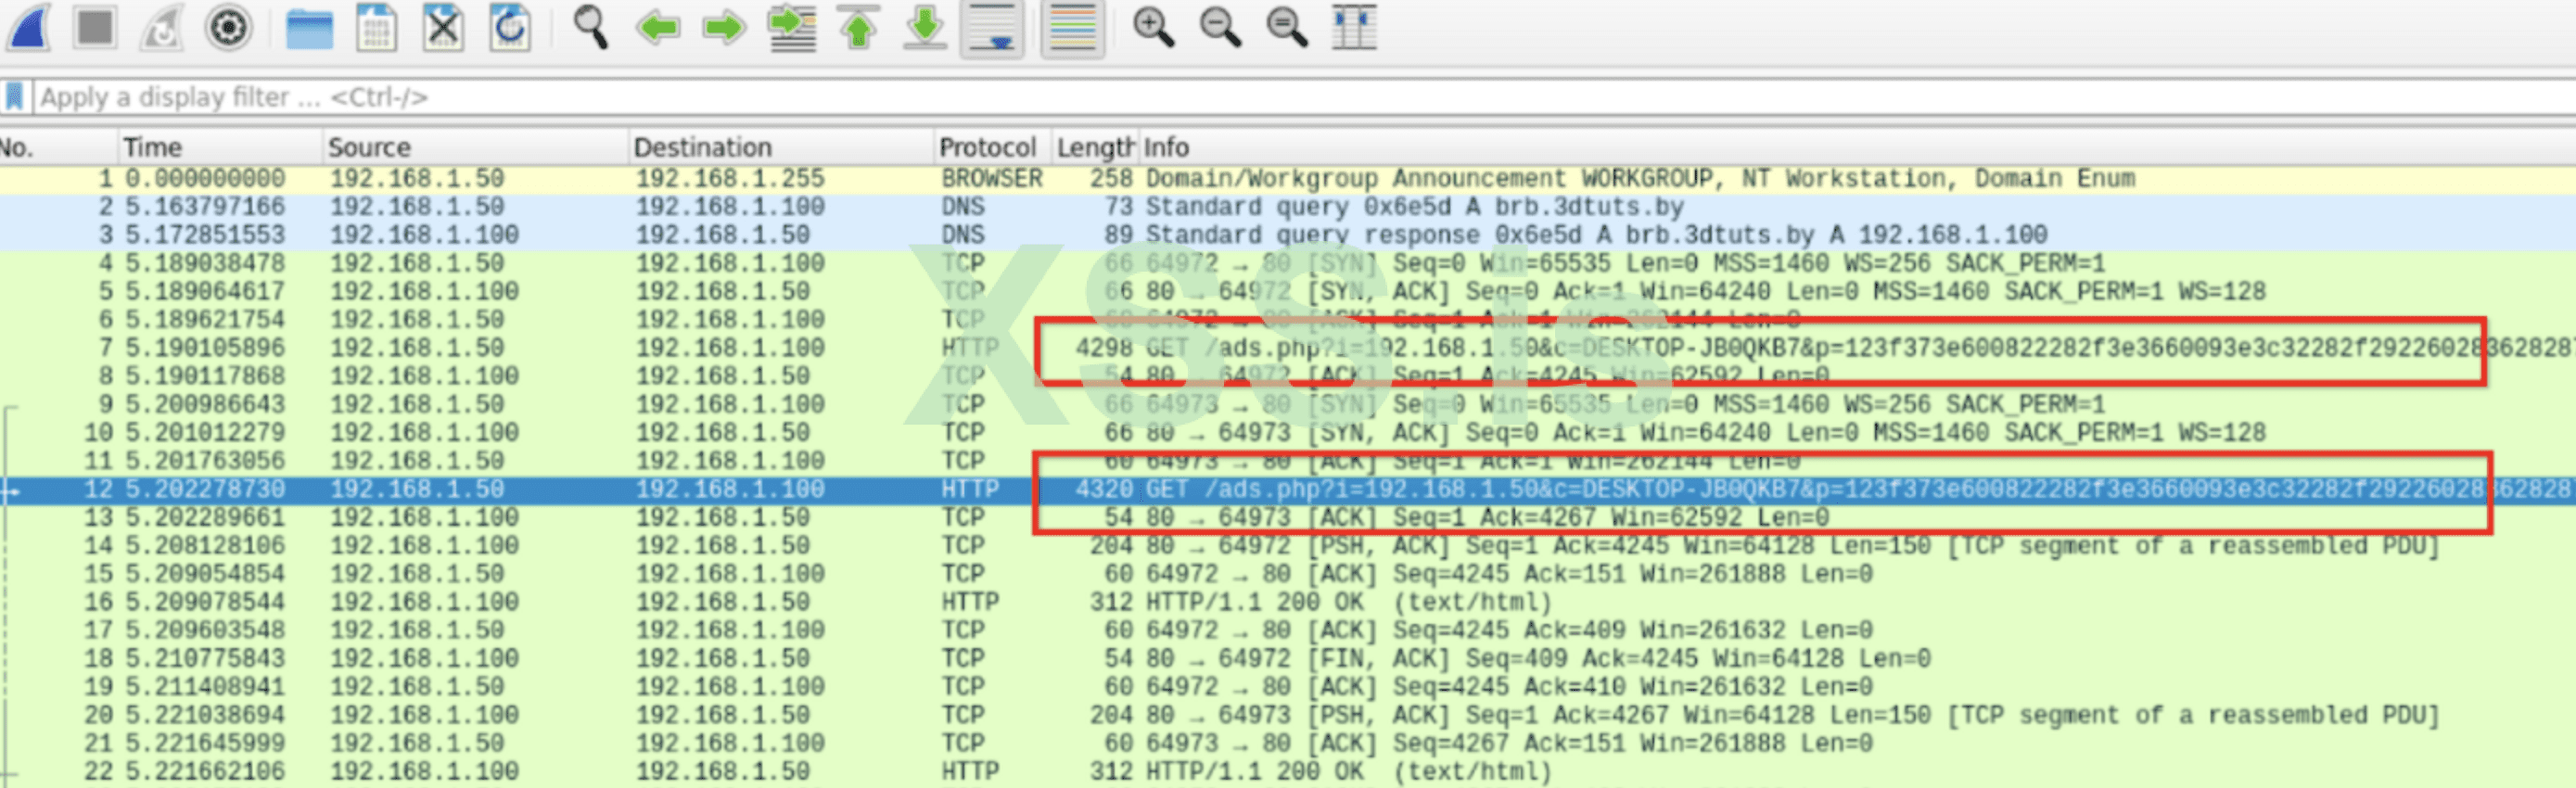Screen dimensions: 2576x788
Task: Select the DNS query for brb.3dtuts.by in packet 2
Action: coord(1288,206)
